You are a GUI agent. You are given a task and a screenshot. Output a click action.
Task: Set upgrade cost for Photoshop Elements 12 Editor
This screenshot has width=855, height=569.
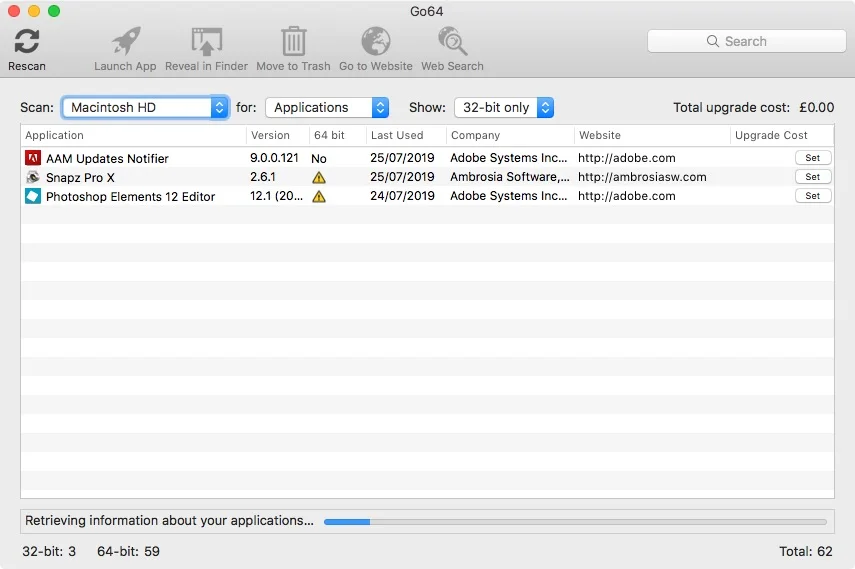812,196
